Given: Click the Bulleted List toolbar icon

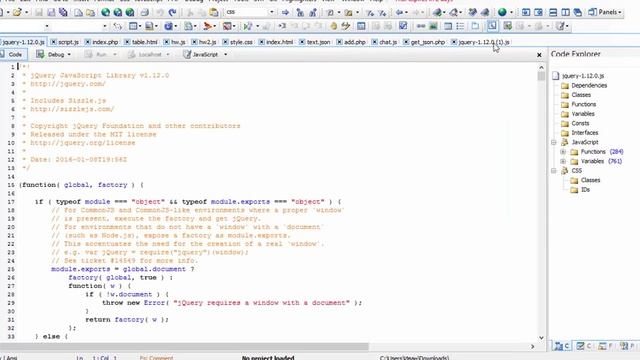Looking at the screenshot, I should coord(460,26).
